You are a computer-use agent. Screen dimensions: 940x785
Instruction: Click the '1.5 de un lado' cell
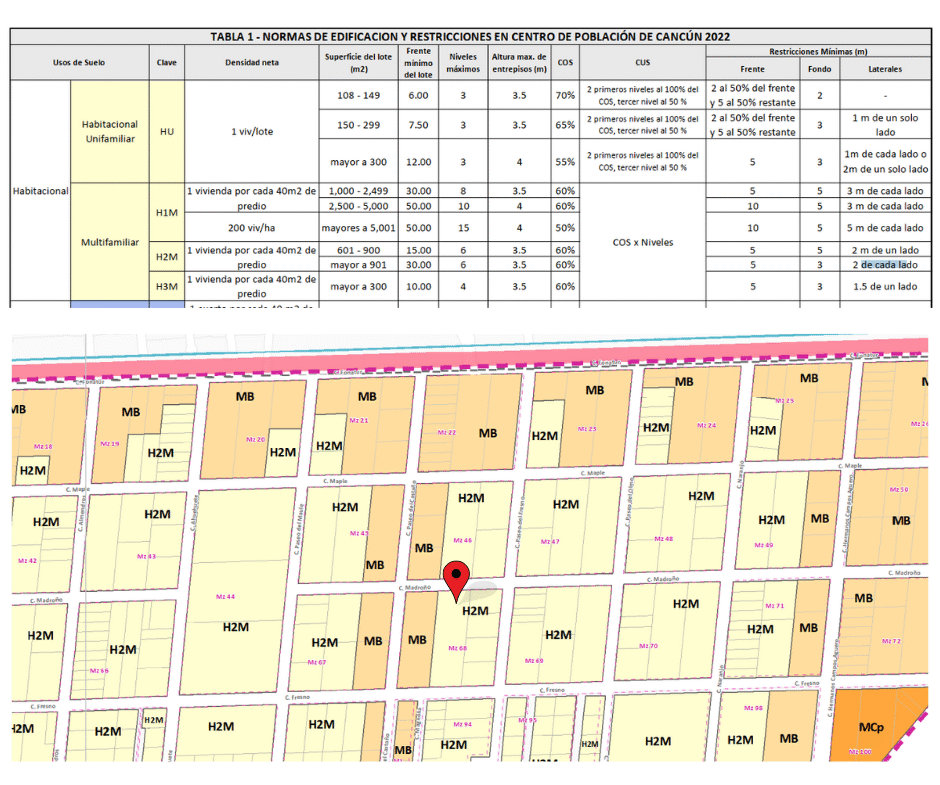pos(885,287)
